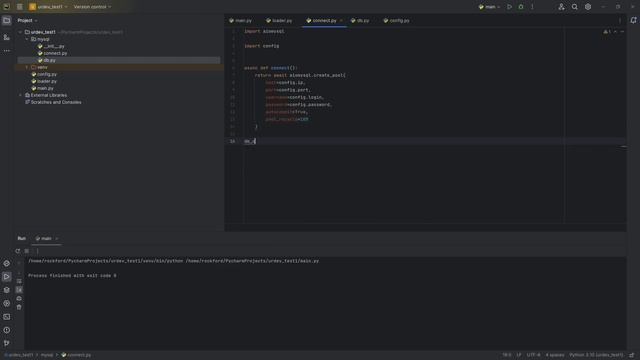Collapse the mysql folder
Viewport: 640px width, 360px height.
click(27, 39)
